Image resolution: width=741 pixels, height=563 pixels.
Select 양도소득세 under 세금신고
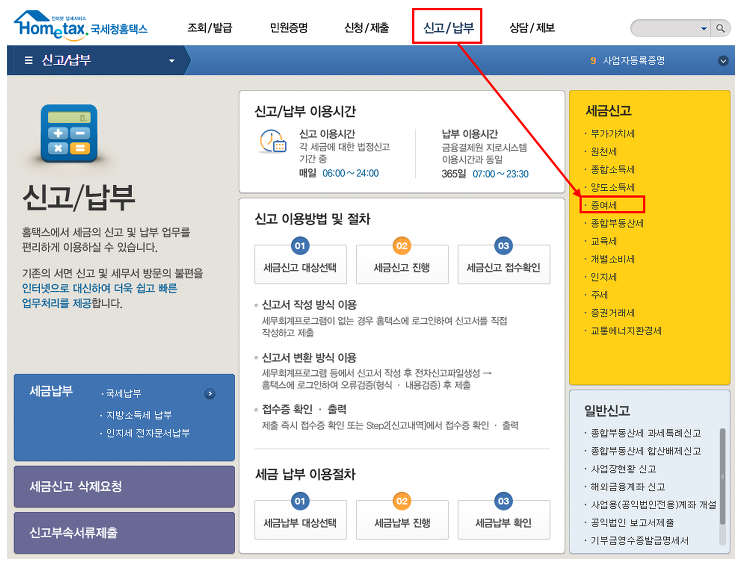click(612, 187)
